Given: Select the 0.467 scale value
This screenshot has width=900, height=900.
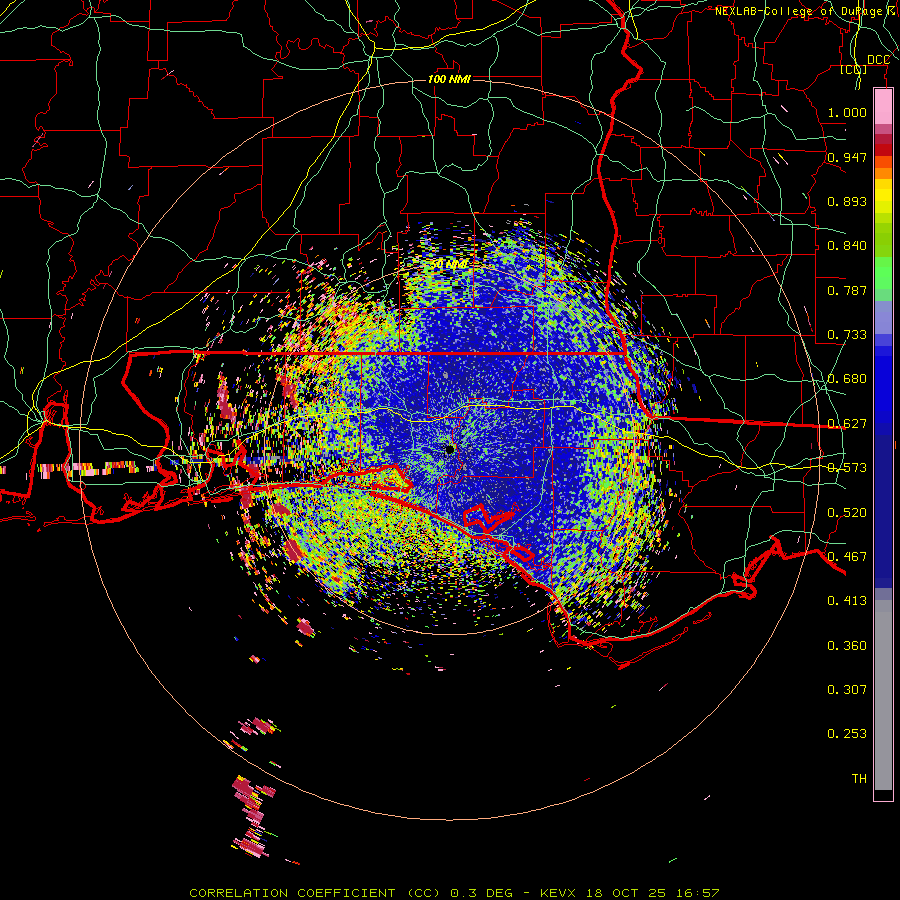Looking at the screenshot, I should 847,557.
